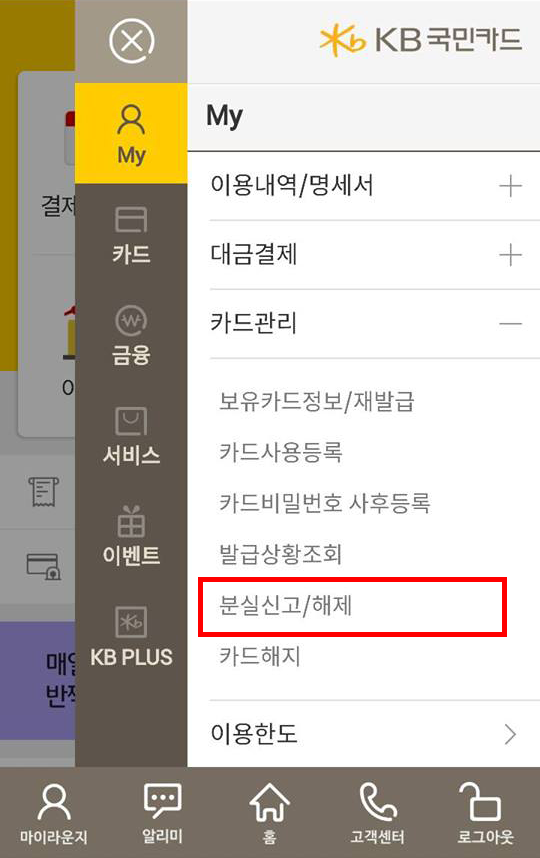Tap the 로그아웃 padlock icon
Screen dimensions: 540x858
pyautogui.click(x=480, y=801)
